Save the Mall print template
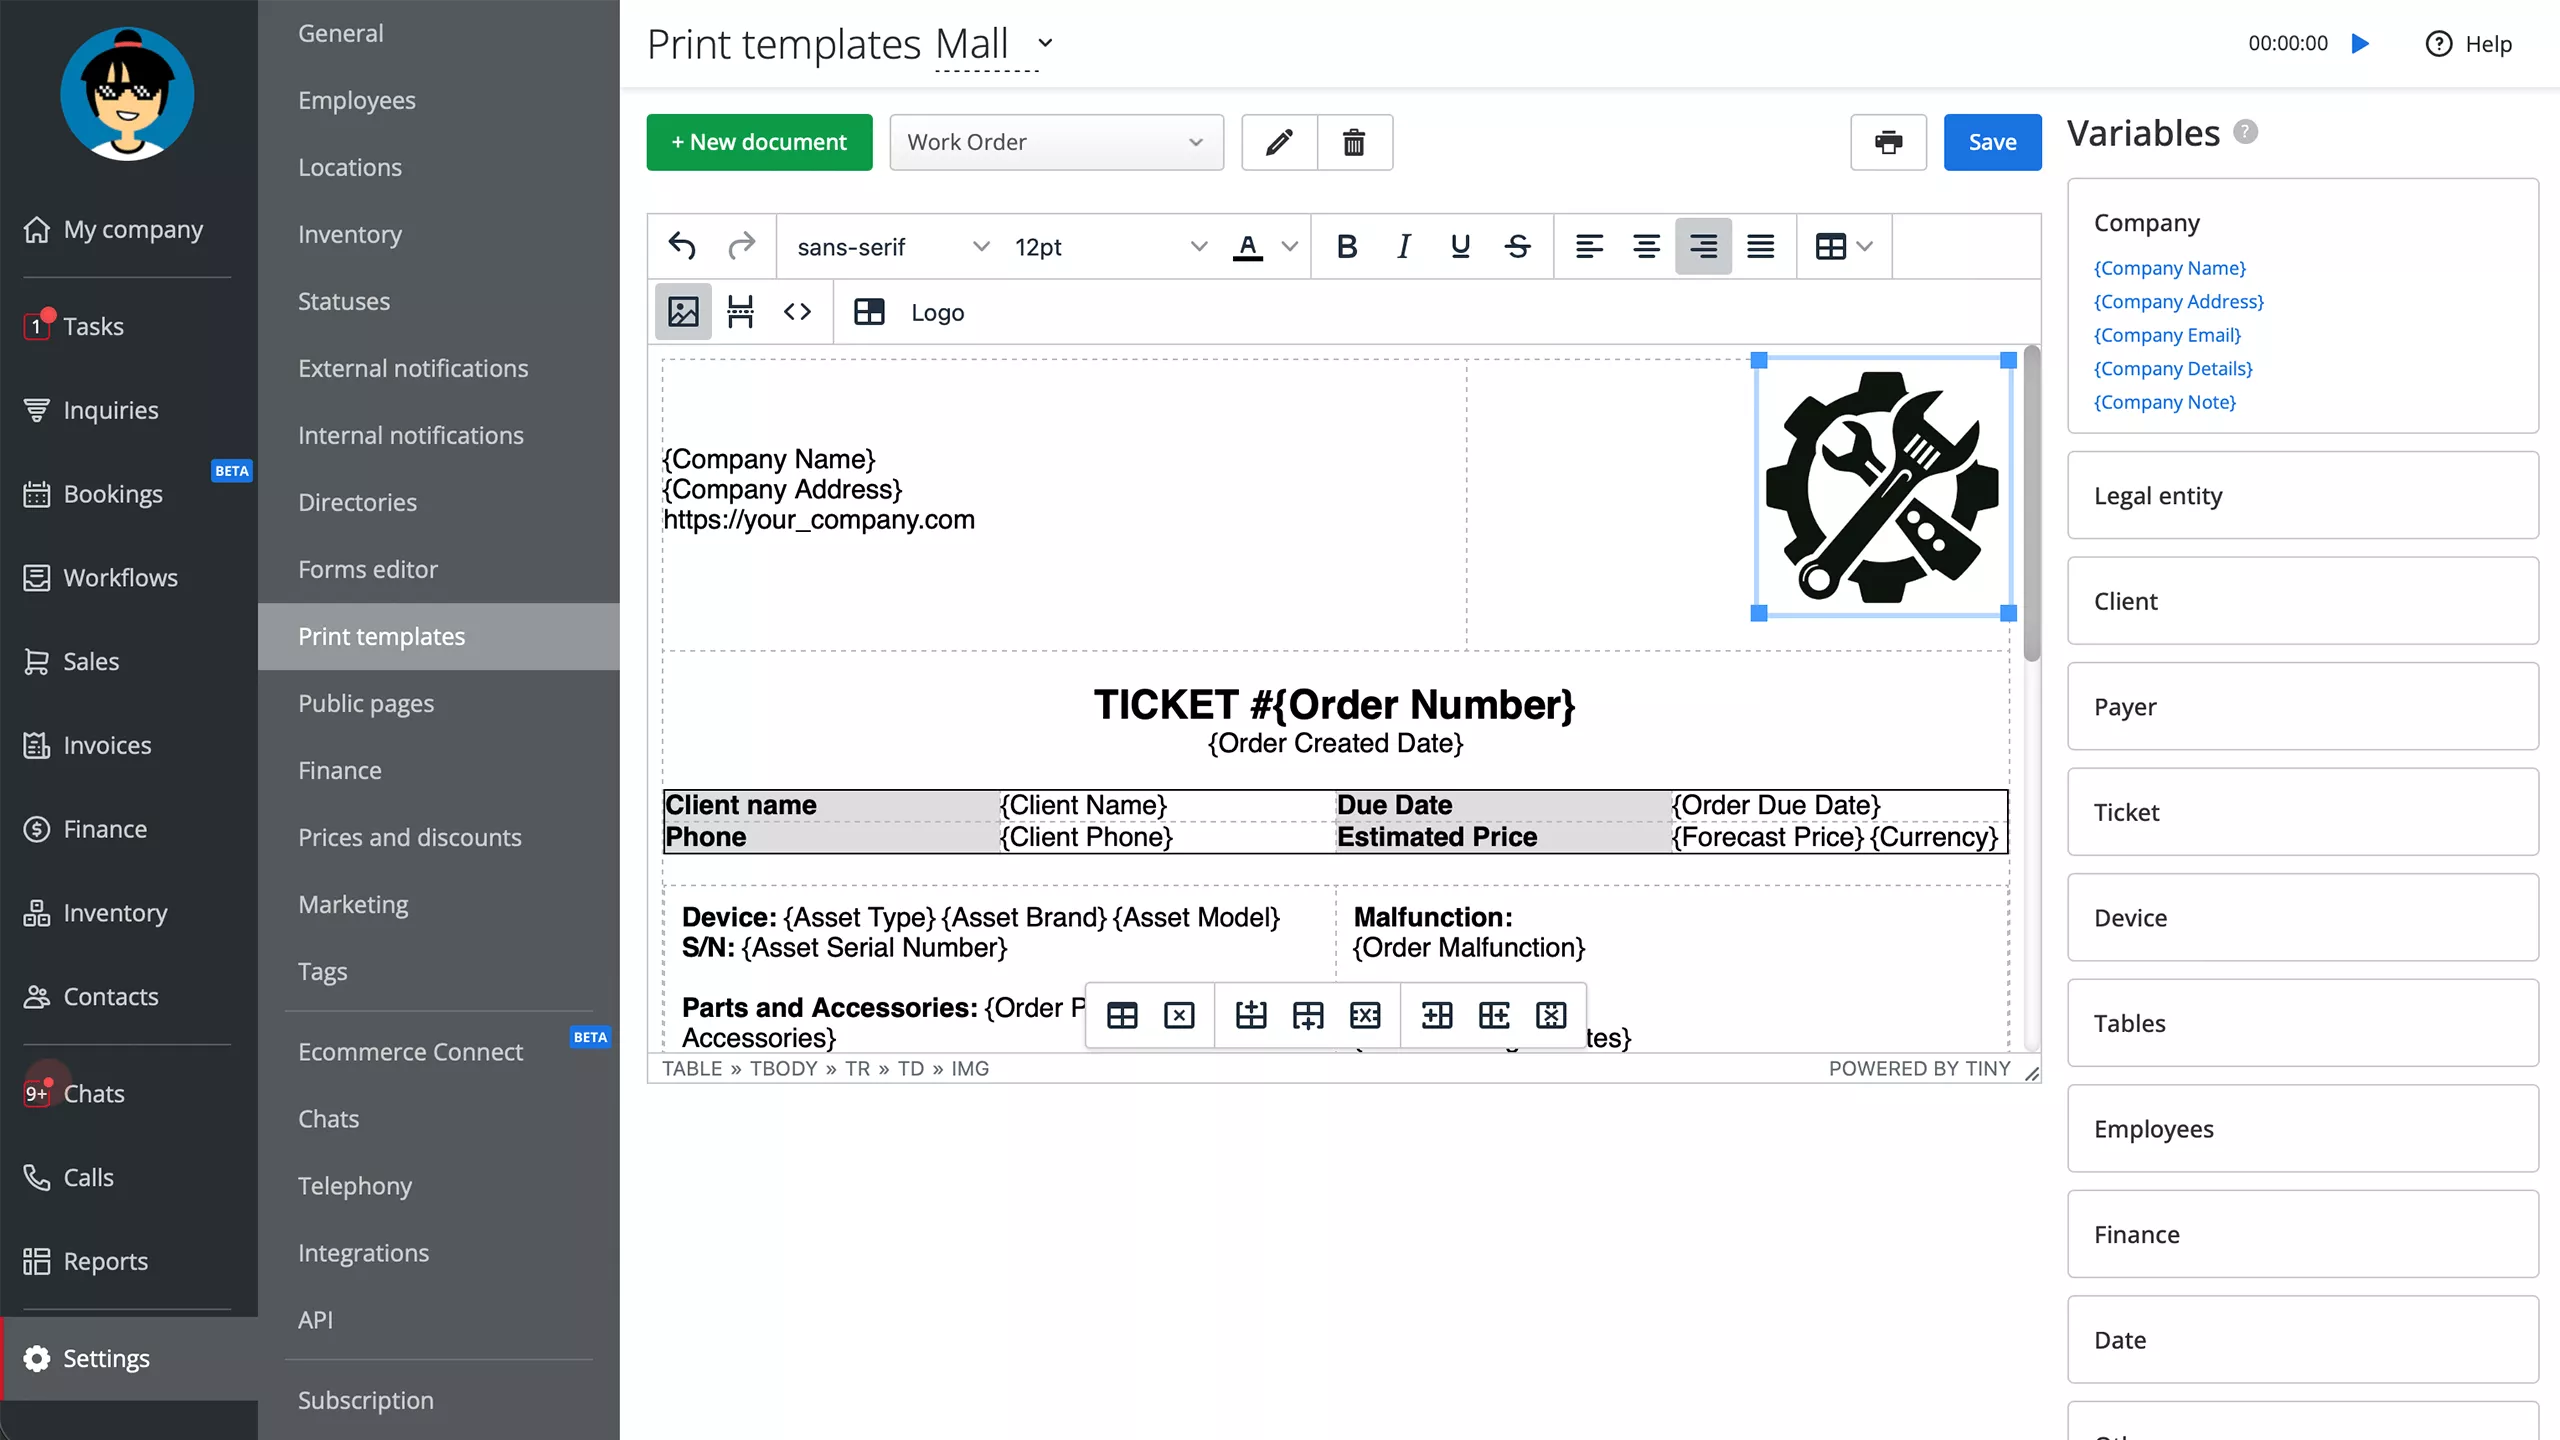This screenshot has width=2560, height=1440. point(1991,142)
